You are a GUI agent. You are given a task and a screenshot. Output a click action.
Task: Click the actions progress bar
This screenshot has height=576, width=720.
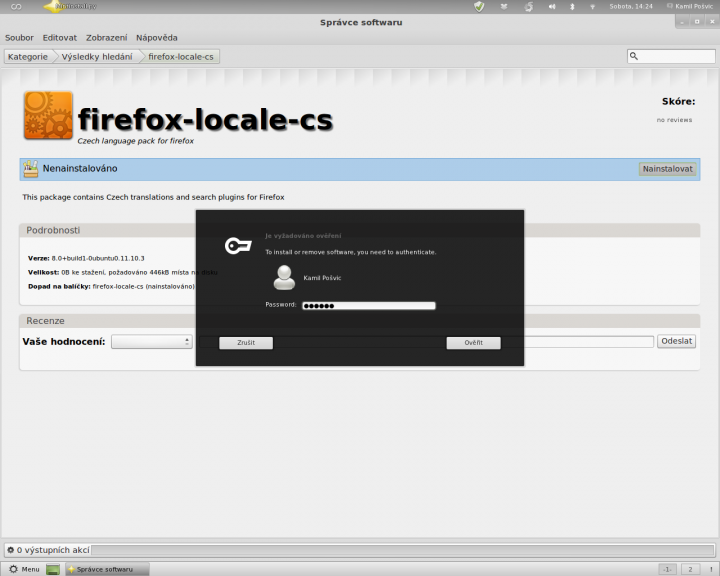pyautogui.click(x=402, y=550)
